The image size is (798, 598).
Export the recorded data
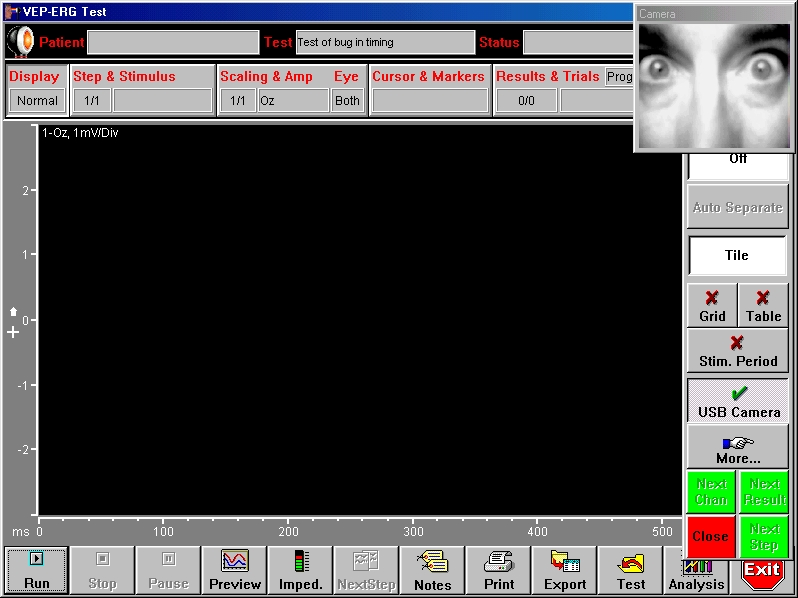565,570
